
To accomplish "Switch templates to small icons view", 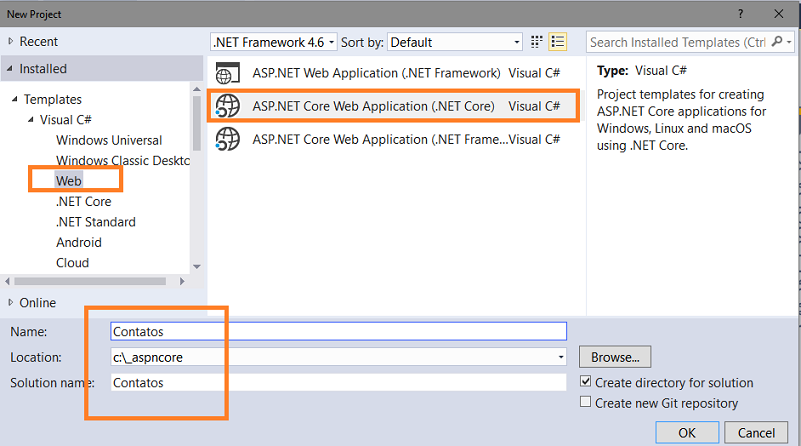I will 536,42.
